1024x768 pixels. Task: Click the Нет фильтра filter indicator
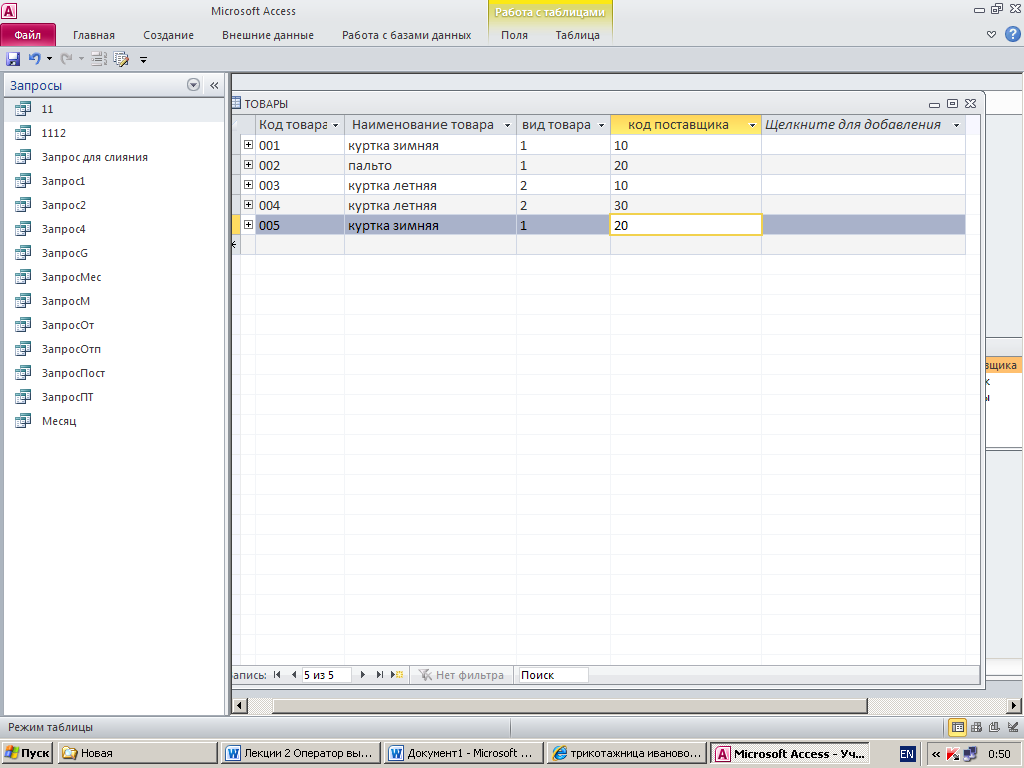pos(461,675)
